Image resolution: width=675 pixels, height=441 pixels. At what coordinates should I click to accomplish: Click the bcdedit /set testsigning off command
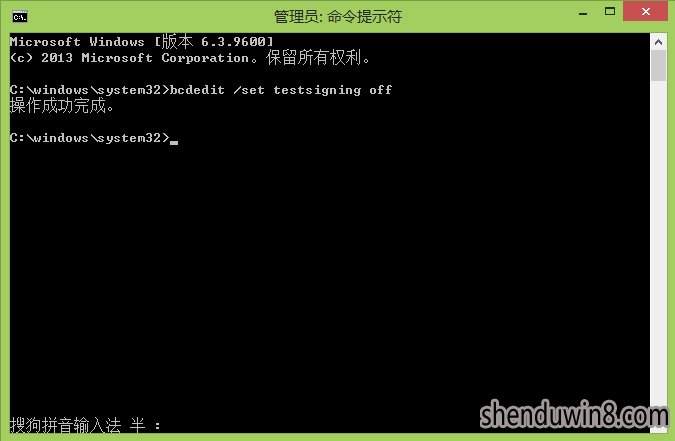pyautogui.click(x=281, y=90)
